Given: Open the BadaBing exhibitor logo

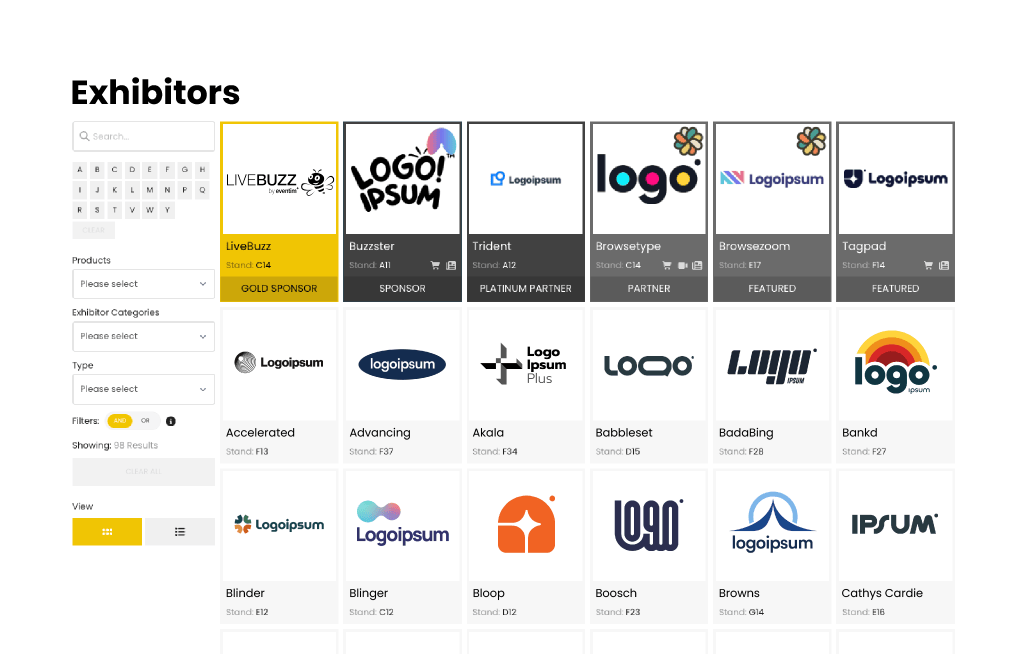Looking at the screenshot, I should (x=772, y=365).
